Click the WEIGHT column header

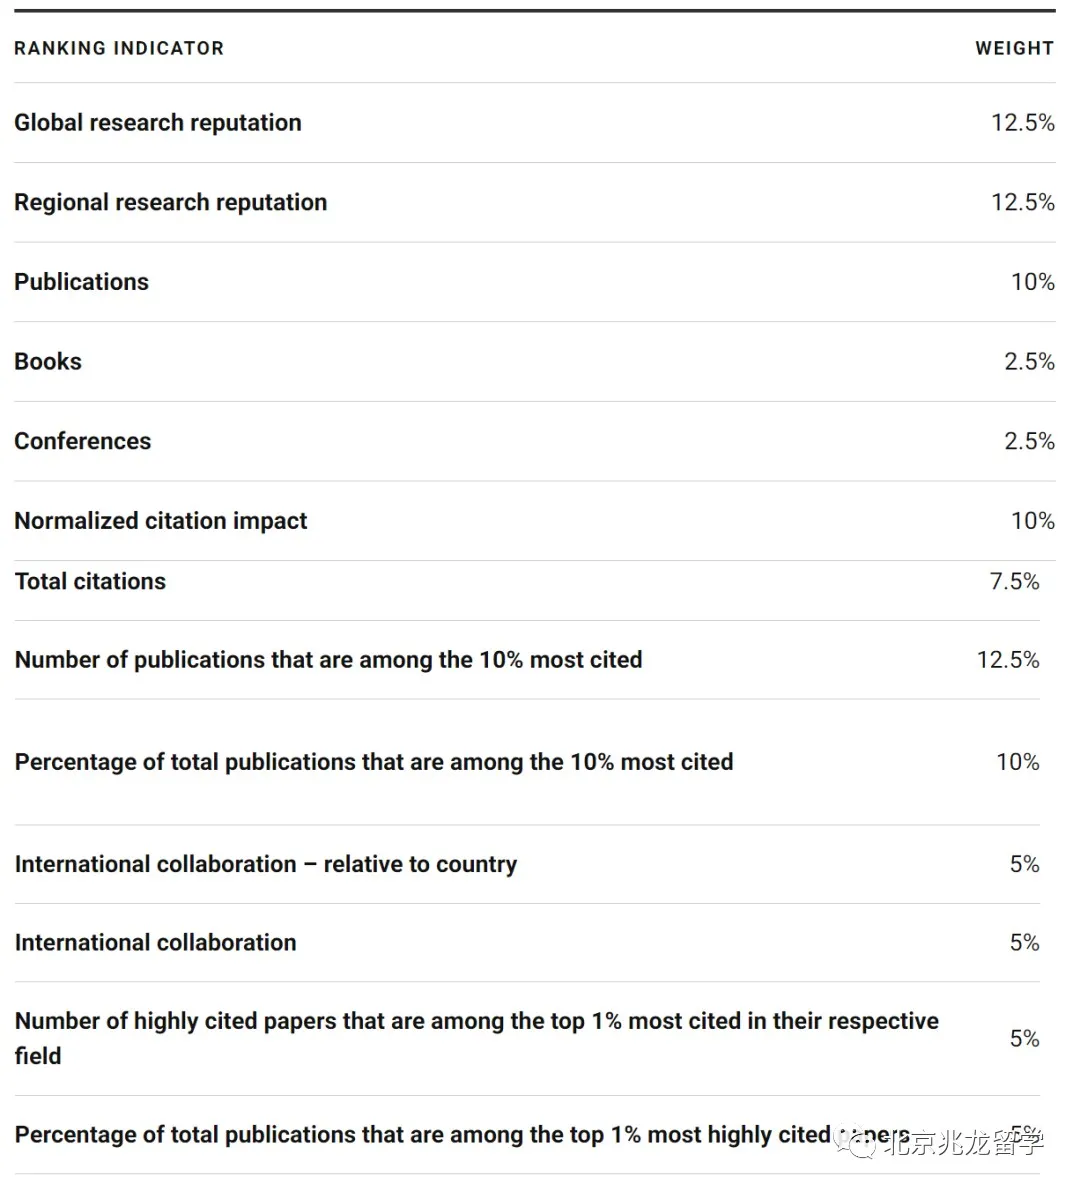[1014, 48]
